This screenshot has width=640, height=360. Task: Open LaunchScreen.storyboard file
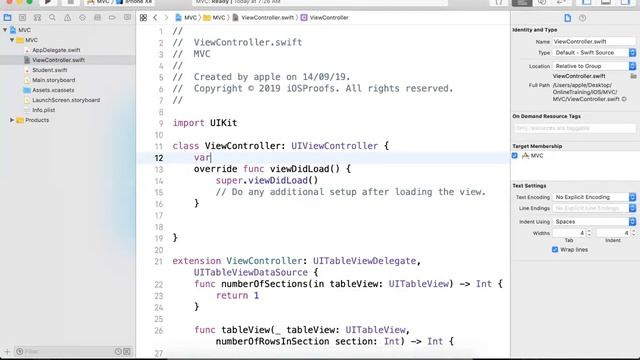click(x=66, y=100)
